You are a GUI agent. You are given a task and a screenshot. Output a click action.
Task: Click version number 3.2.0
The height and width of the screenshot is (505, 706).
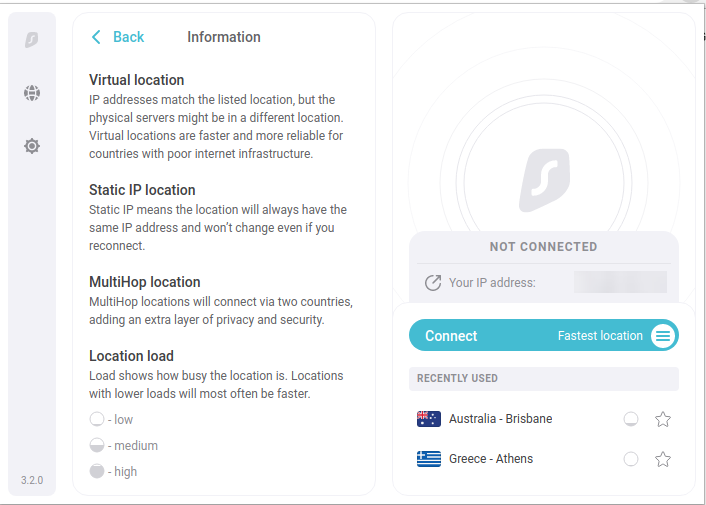[x=32, y=480]
